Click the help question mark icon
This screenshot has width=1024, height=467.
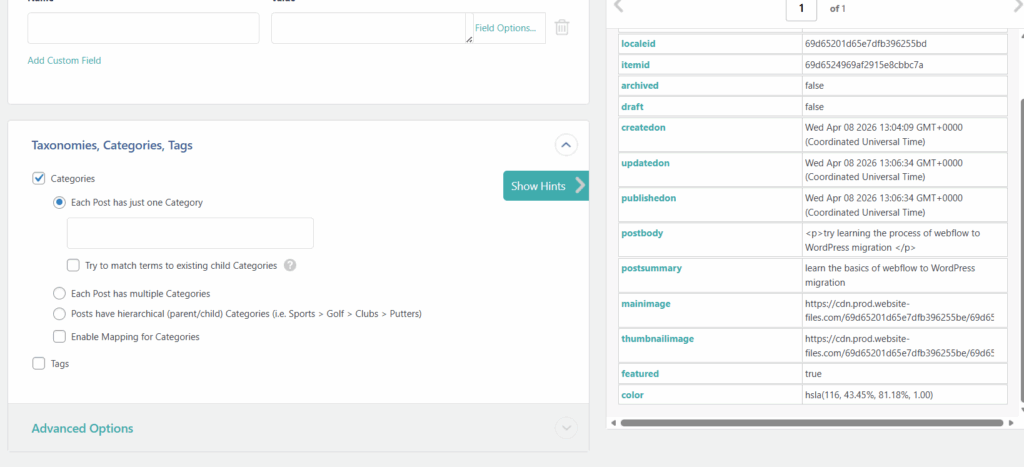(x=290, y=265)
